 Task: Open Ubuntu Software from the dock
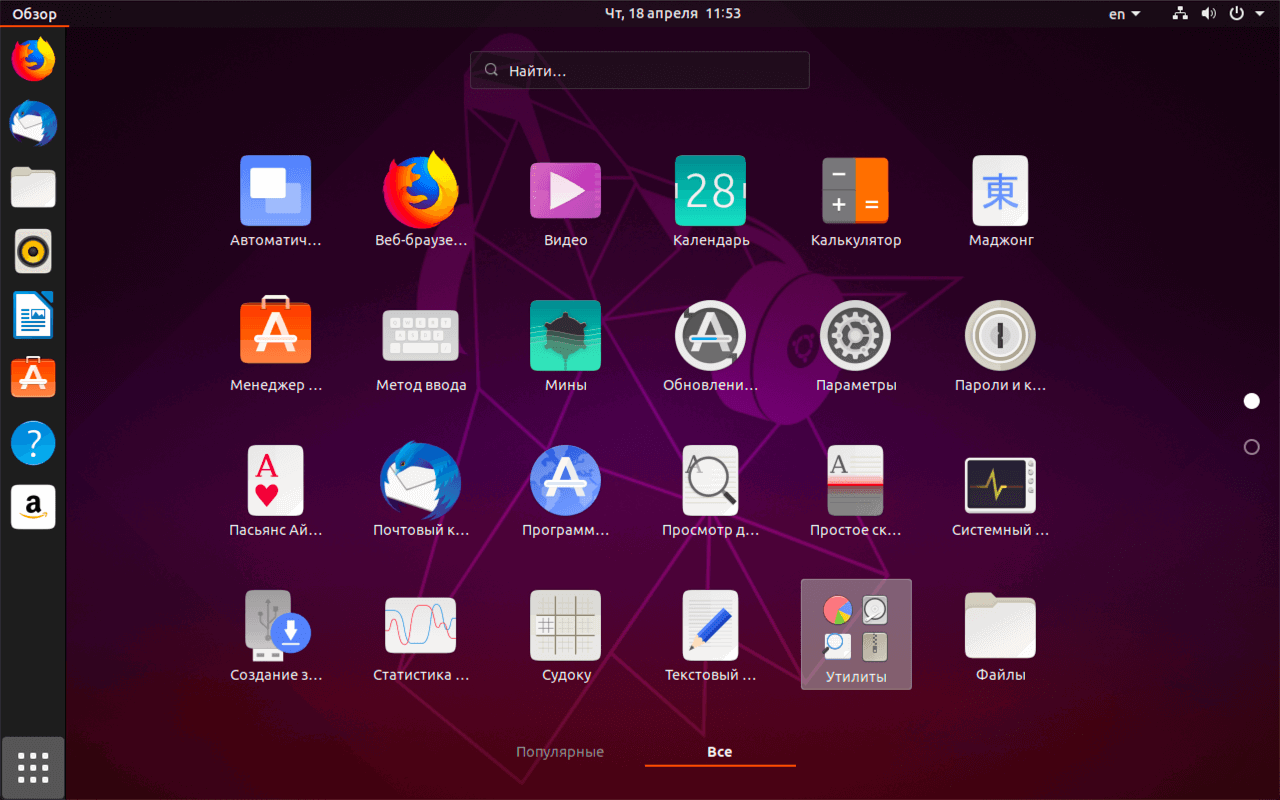tap(33, 378)
